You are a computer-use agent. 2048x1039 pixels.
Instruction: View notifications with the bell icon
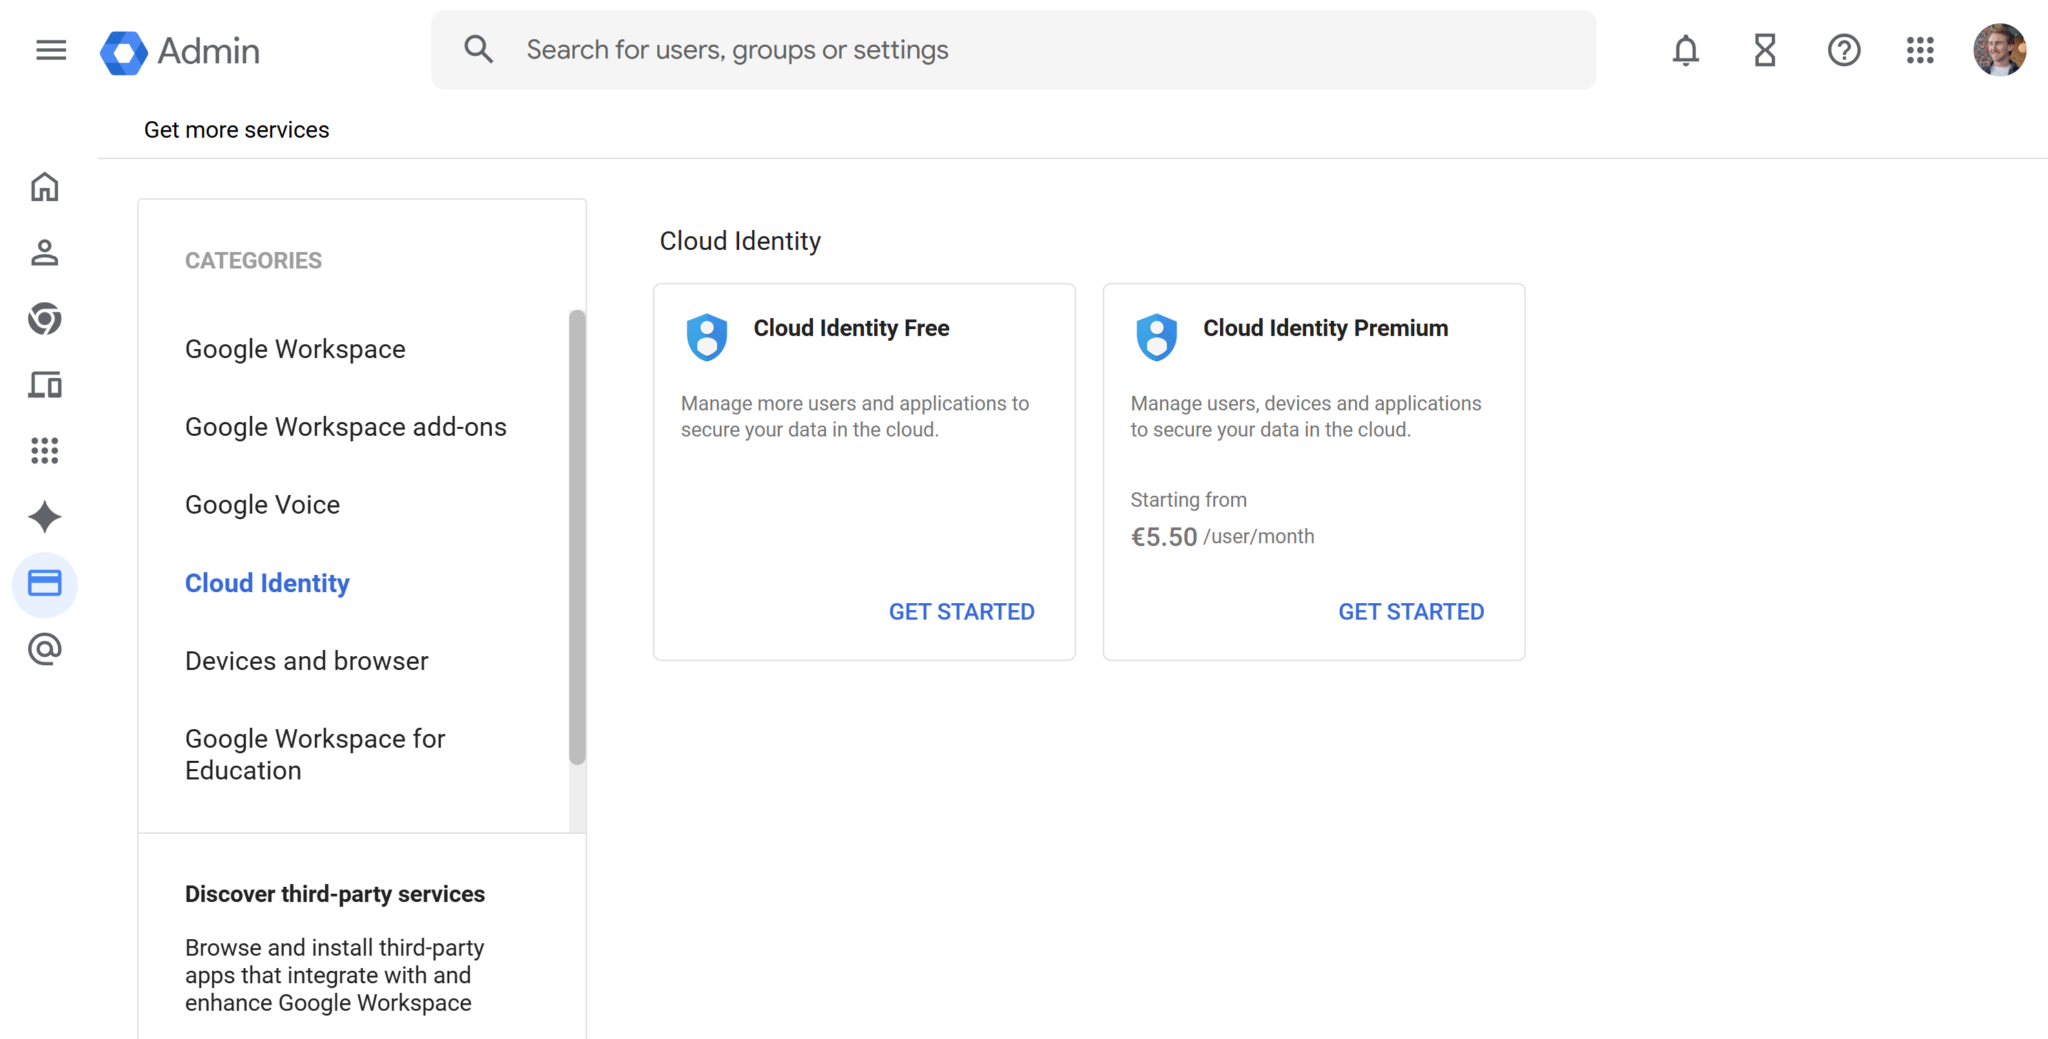[1685, 50]
